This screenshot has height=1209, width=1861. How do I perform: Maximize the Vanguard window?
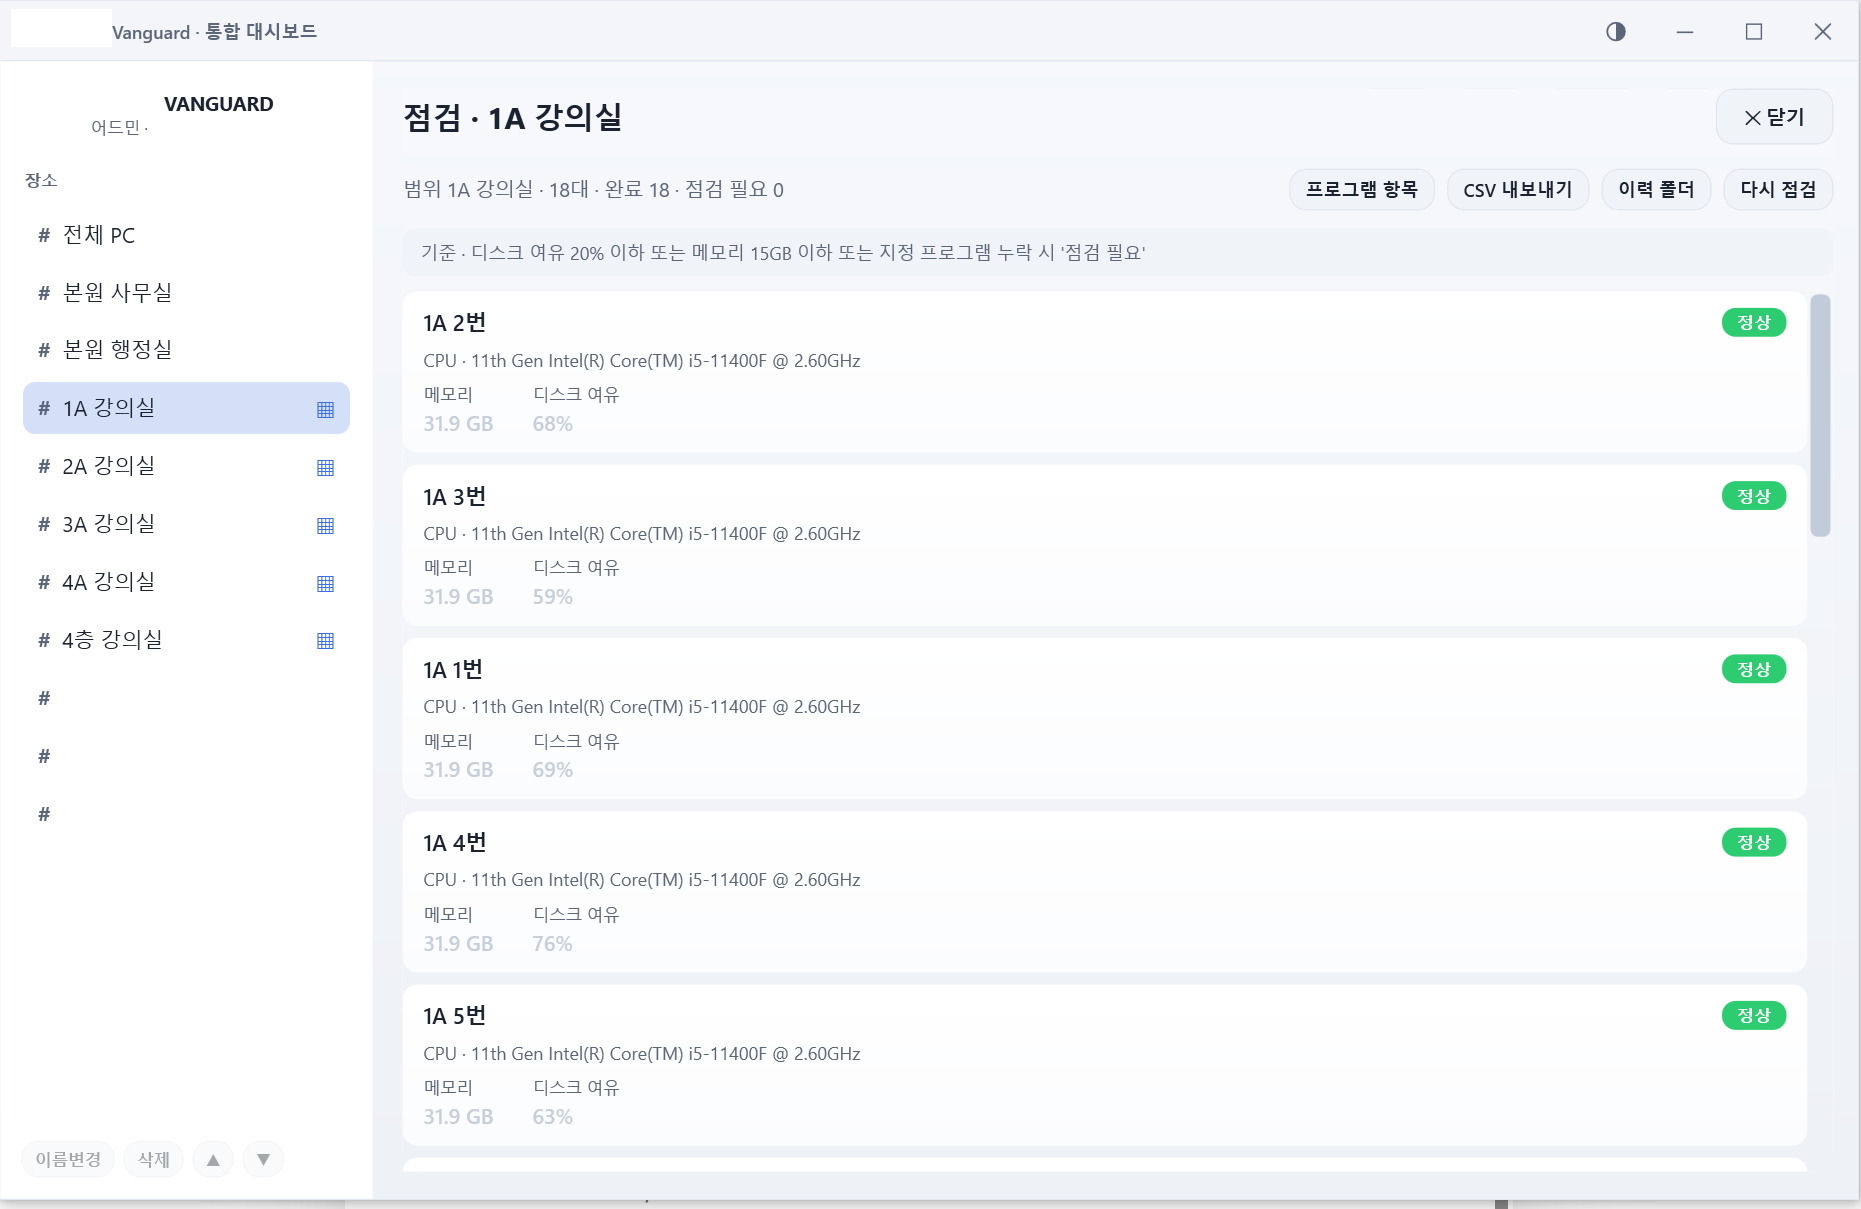pyautogui.click(x=1754, y=32)
